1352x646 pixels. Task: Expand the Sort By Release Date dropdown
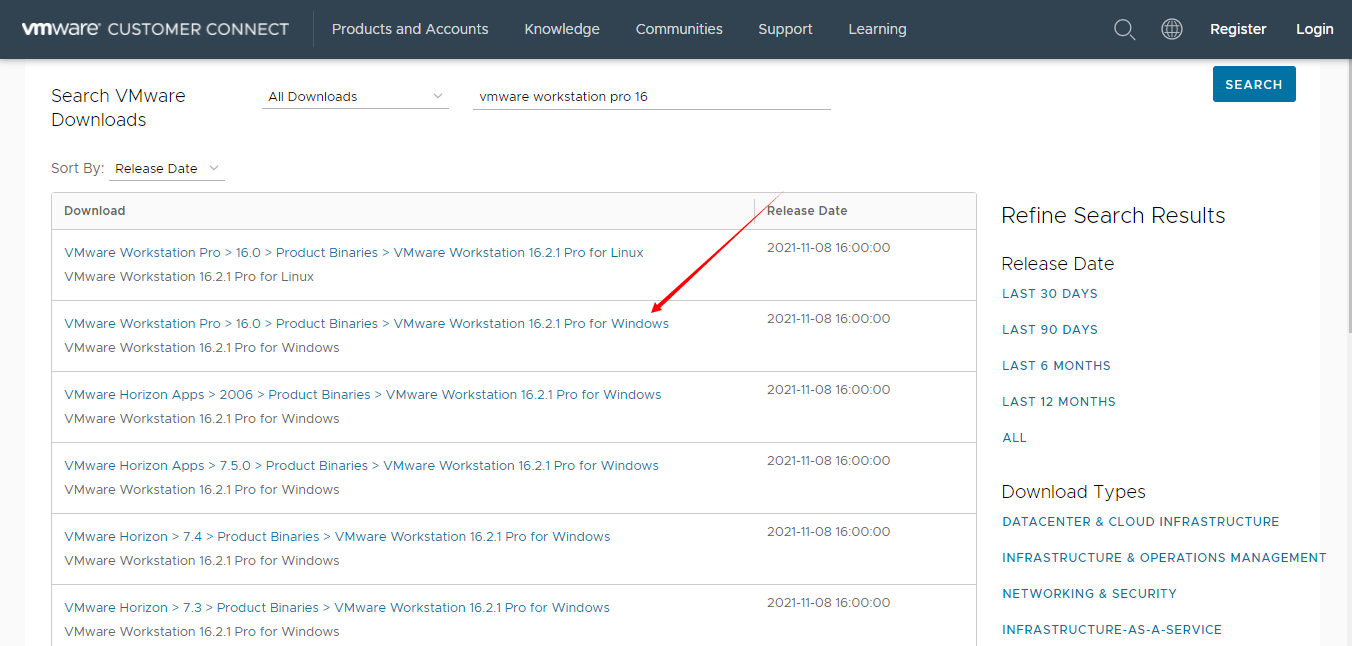167,168
